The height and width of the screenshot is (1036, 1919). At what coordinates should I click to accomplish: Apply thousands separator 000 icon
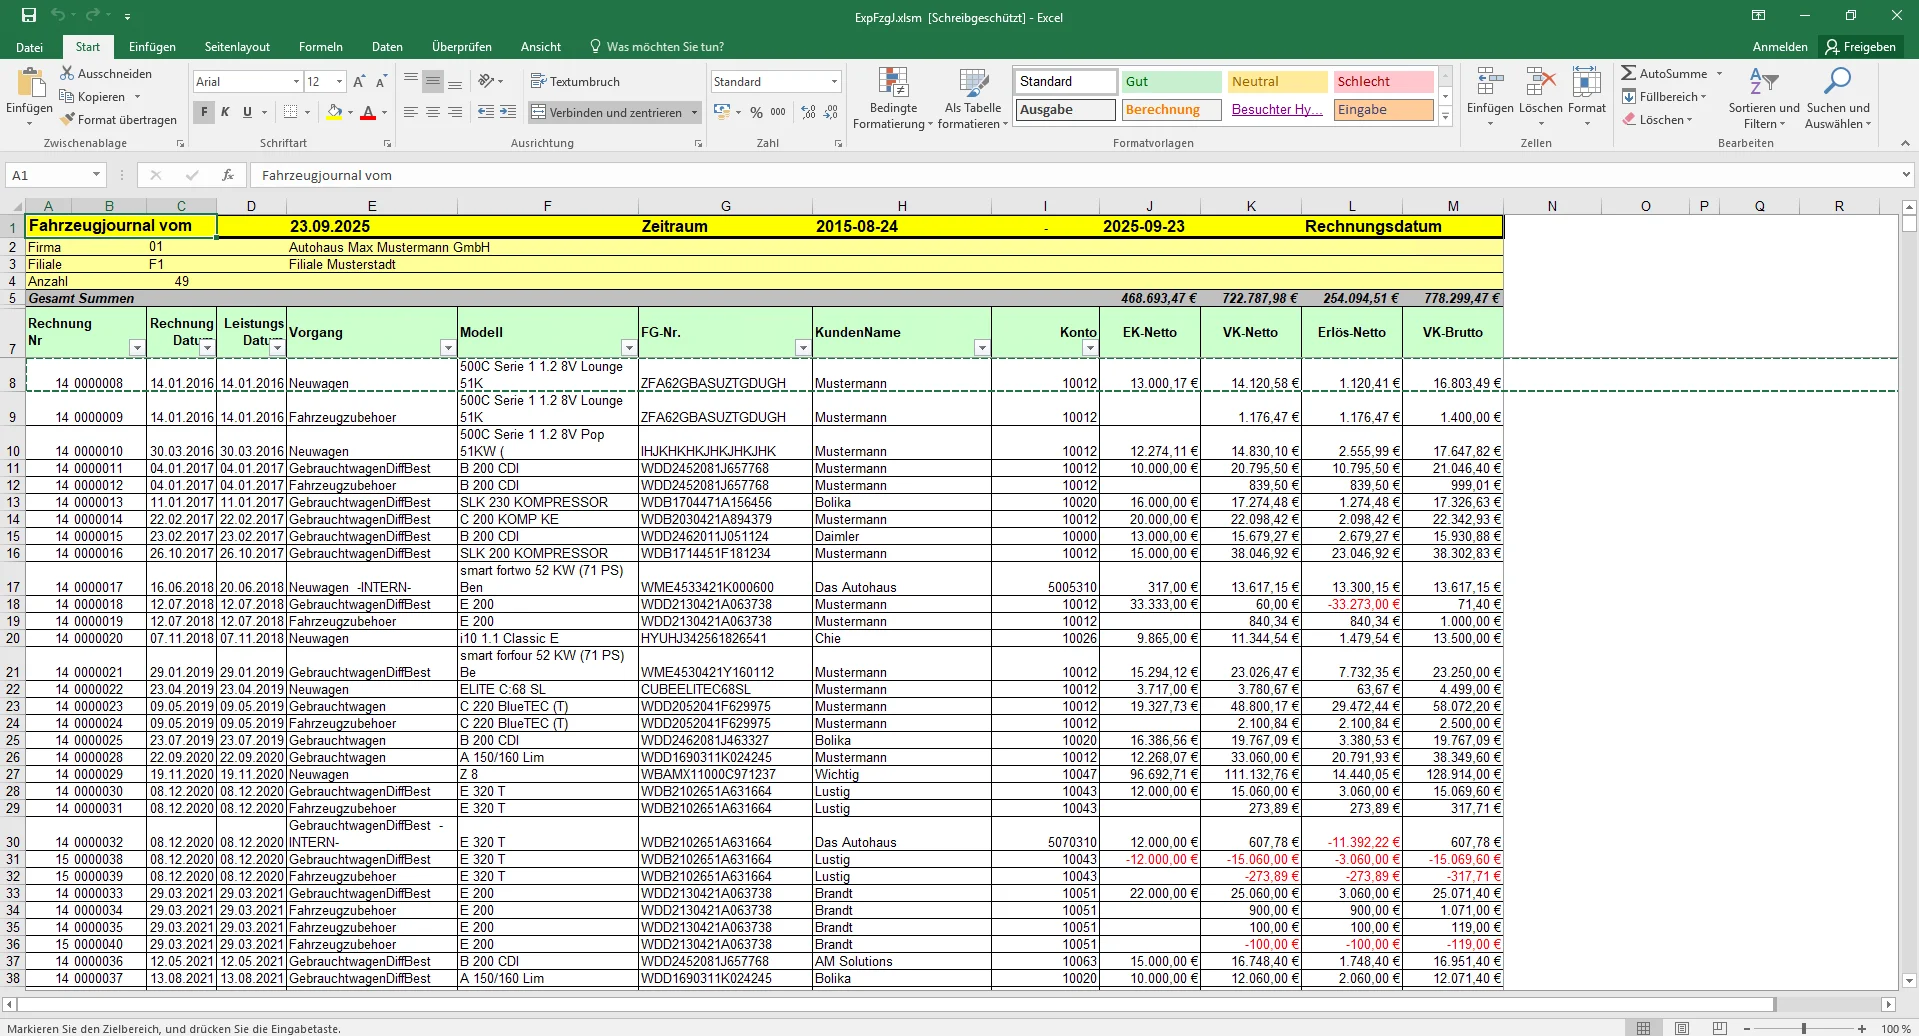(778, 112)
